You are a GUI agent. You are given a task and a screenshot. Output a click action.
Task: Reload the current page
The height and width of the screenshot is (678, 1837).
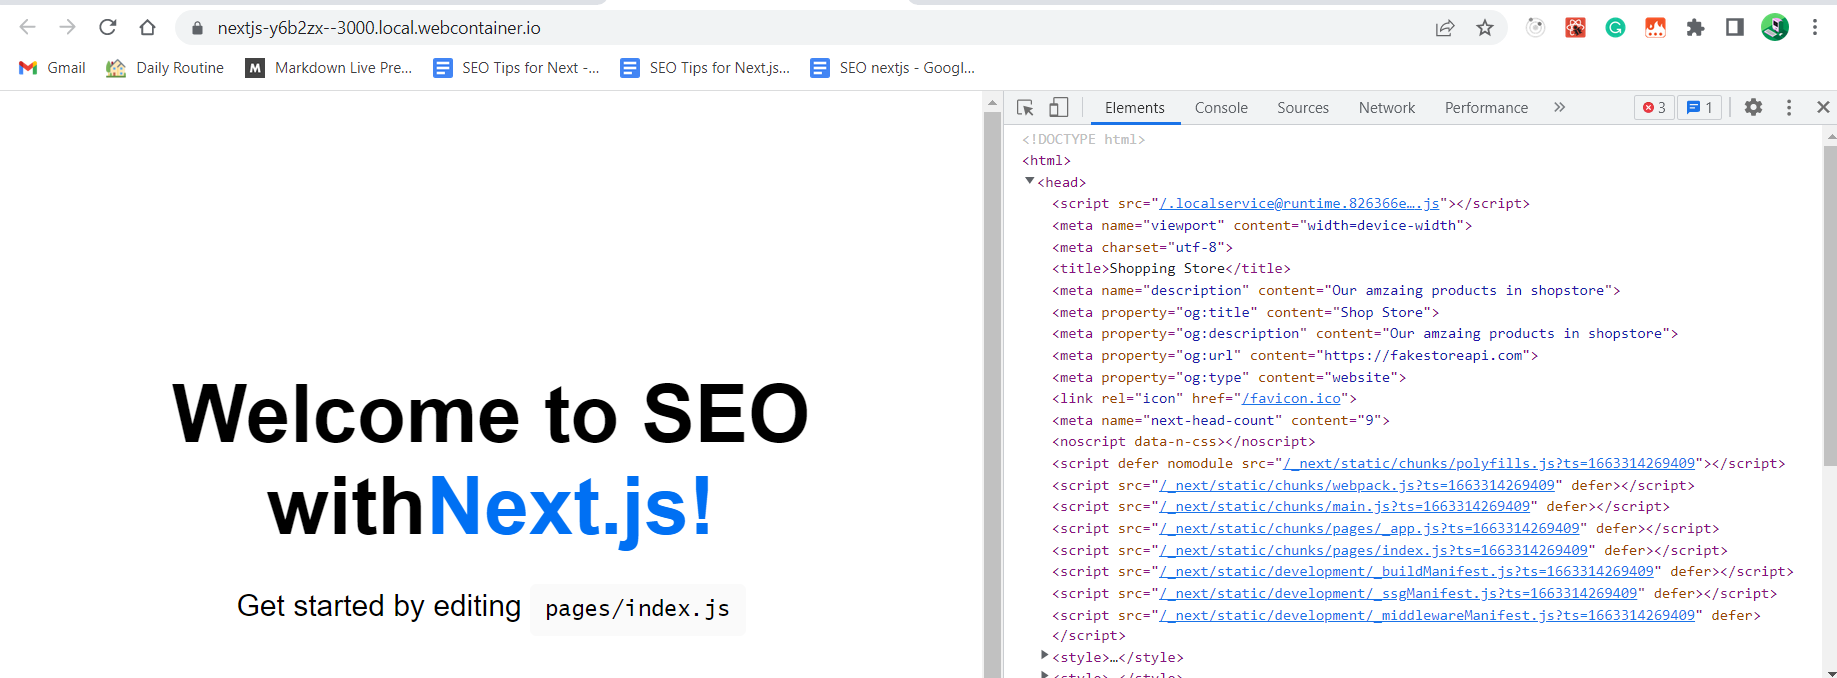pyautogui.click(x=108, y=28)
